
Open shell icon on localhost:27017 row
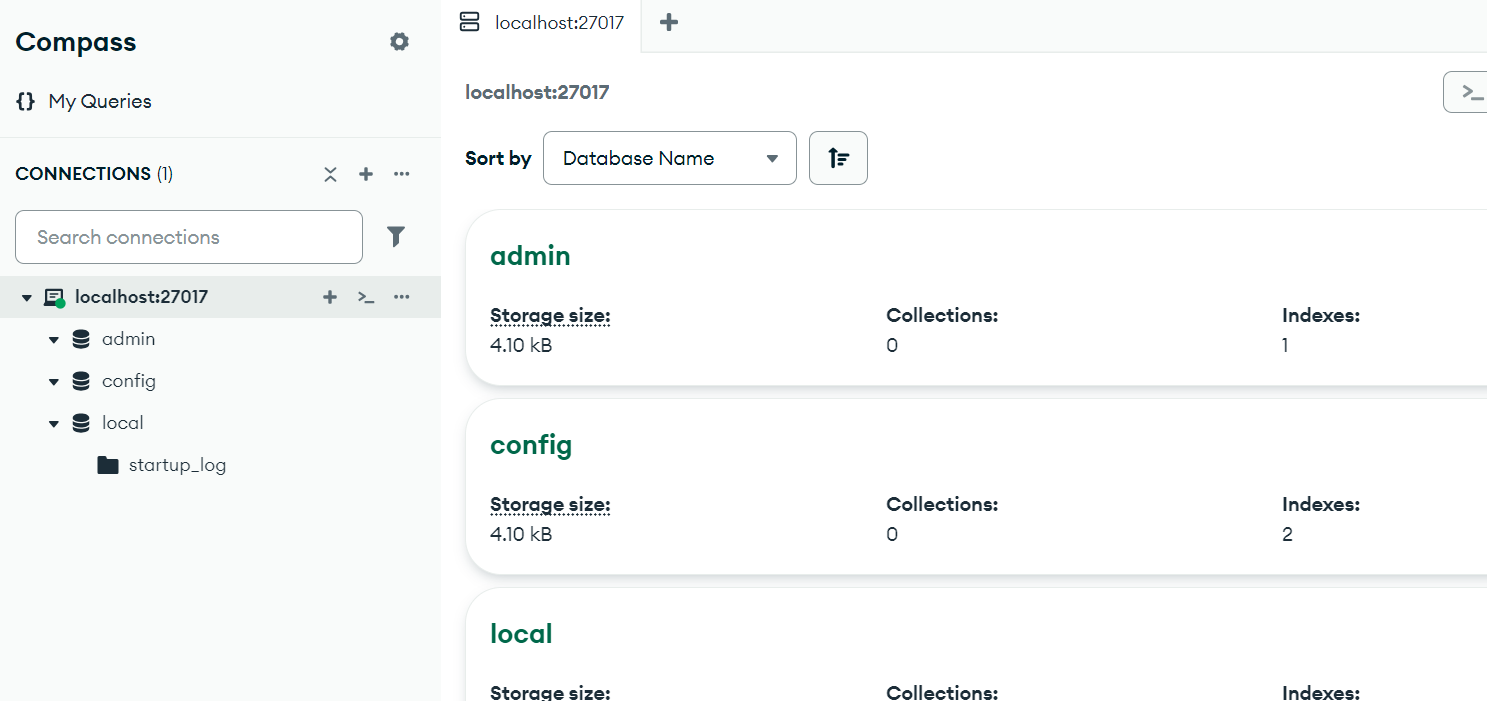pos(366,297)
